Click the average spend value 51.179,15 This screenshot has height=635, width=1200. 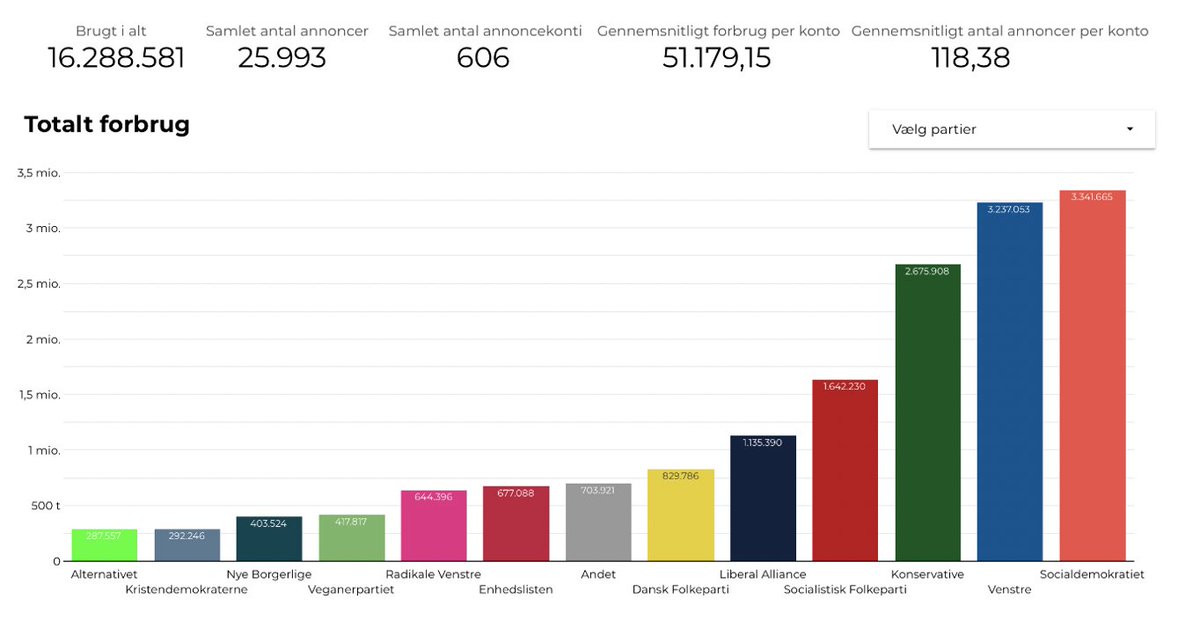pos(717,58)
